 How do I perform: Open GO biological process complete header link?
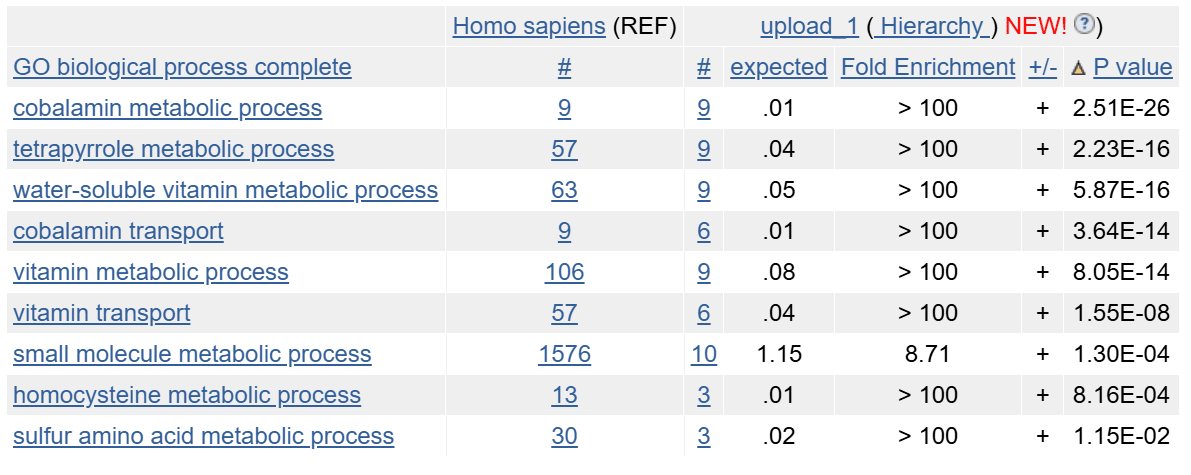point(182,68)
